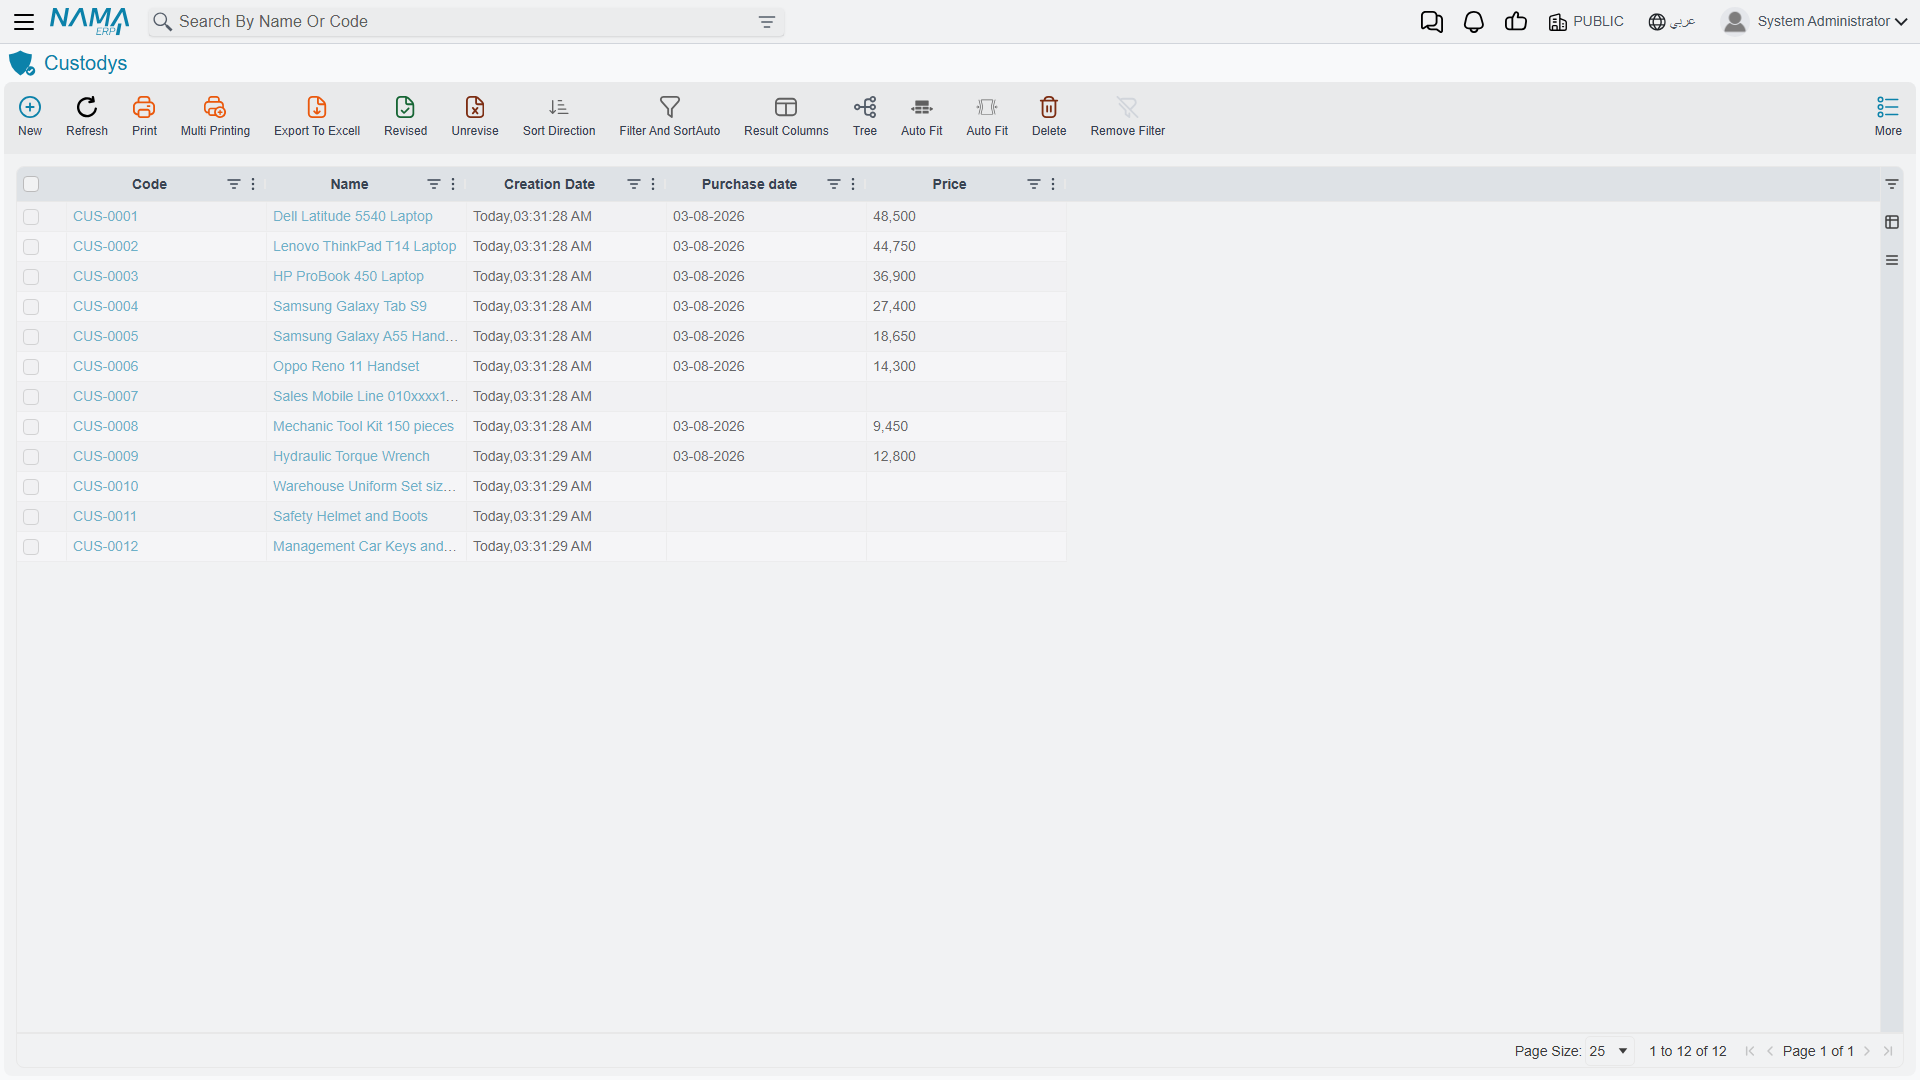The height and width of the screenshot is (1080, 1920).
Task: Open Price column filter
Action: (1033, 184)
